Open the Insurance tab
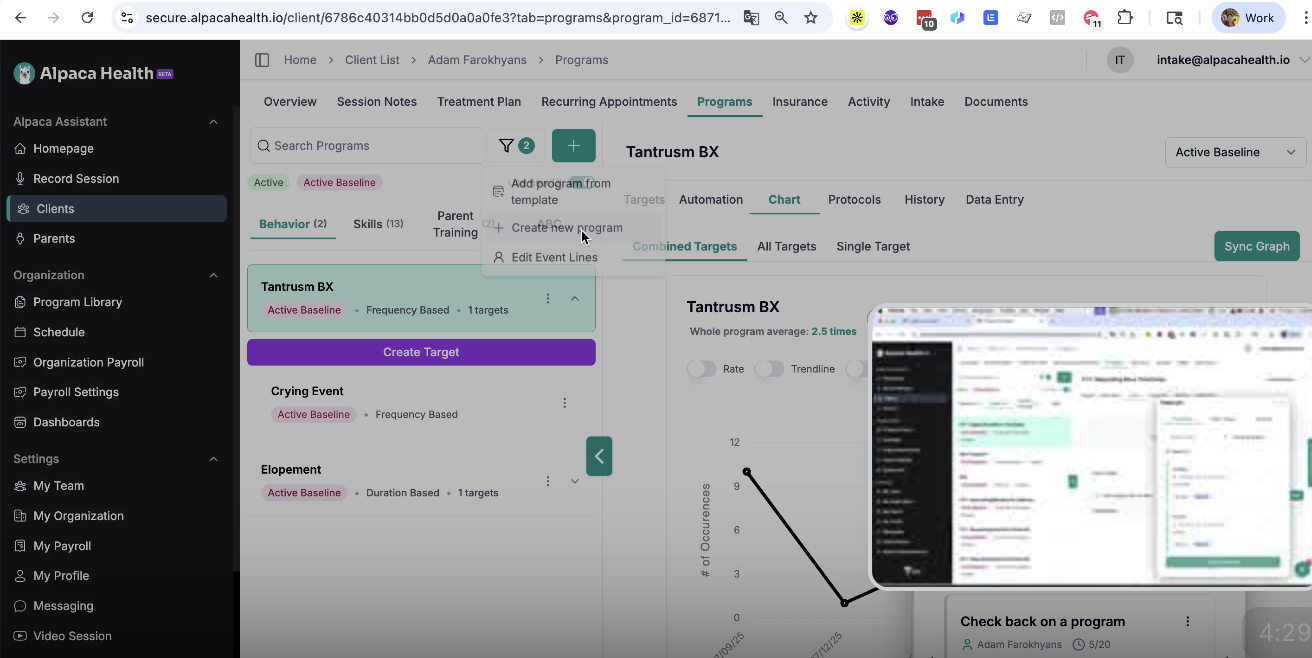Screen dimensions: 1312x658 tap(800, 102)
